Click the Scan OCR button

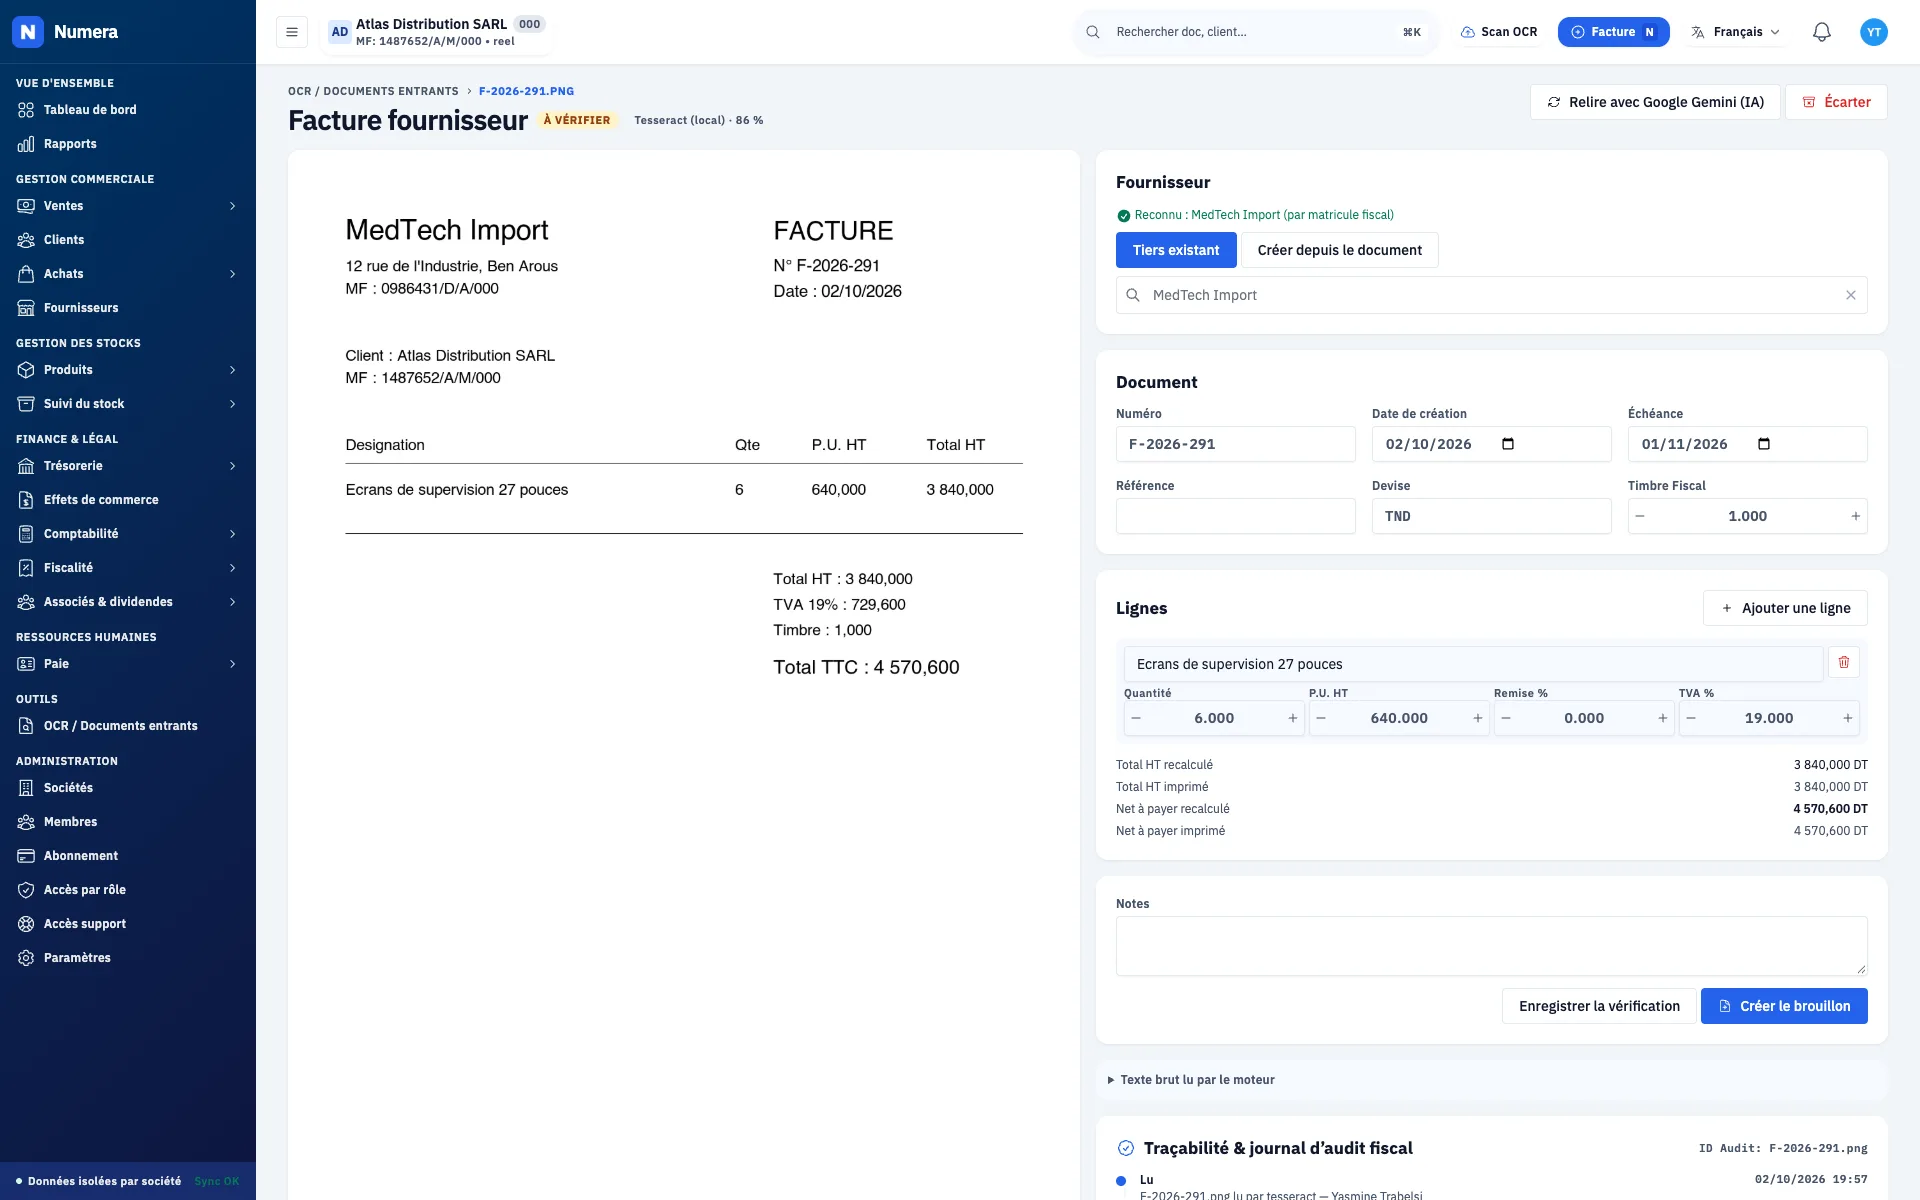coord(1498,32)
